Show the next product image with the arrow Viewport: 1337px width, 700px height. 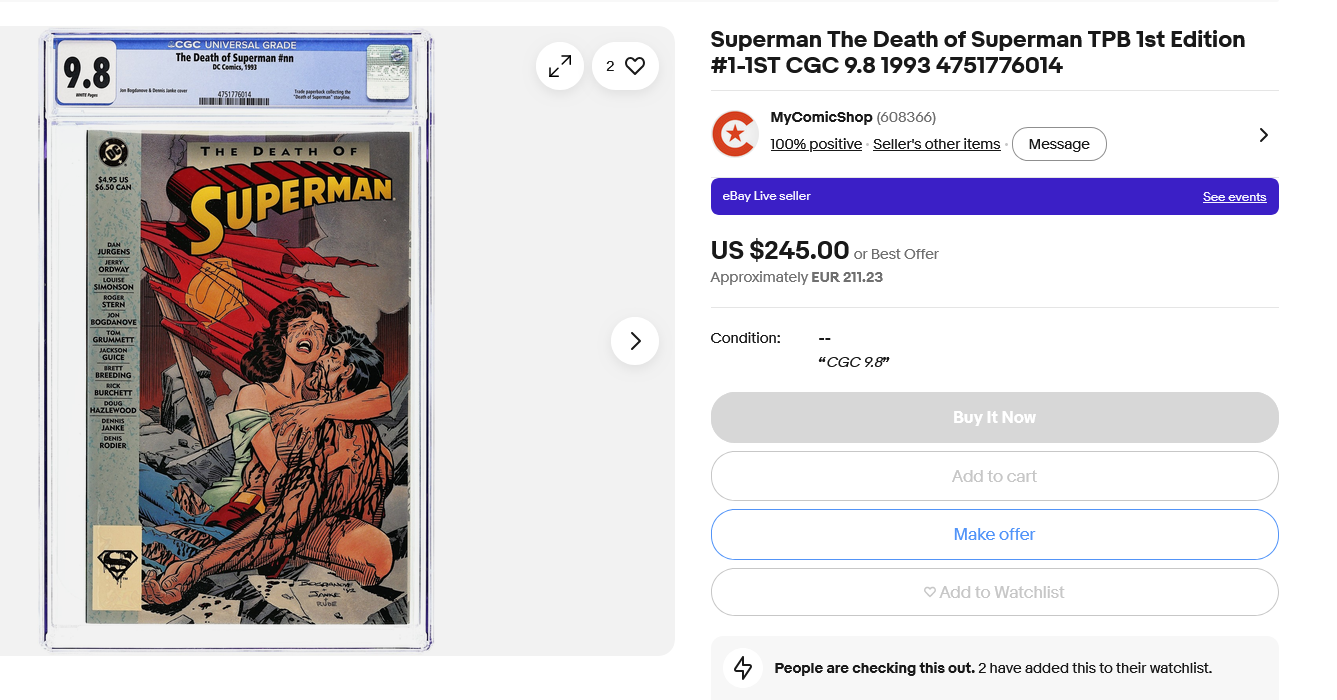635,341
